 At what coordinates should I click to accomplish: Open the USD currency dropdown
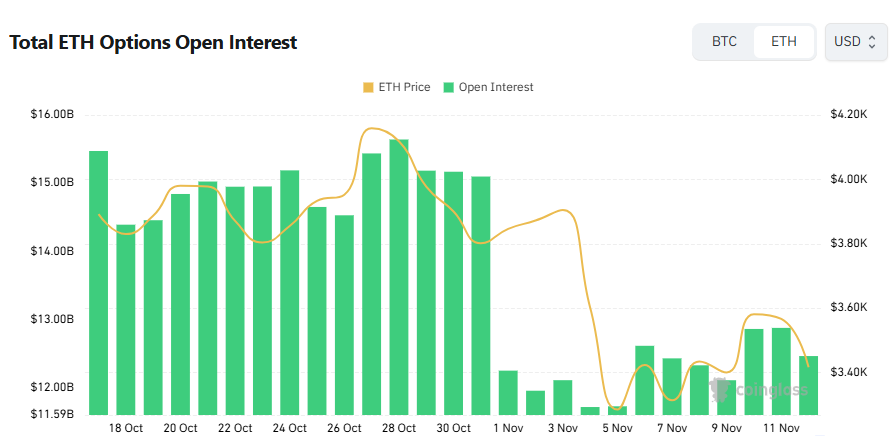(855, 42)
